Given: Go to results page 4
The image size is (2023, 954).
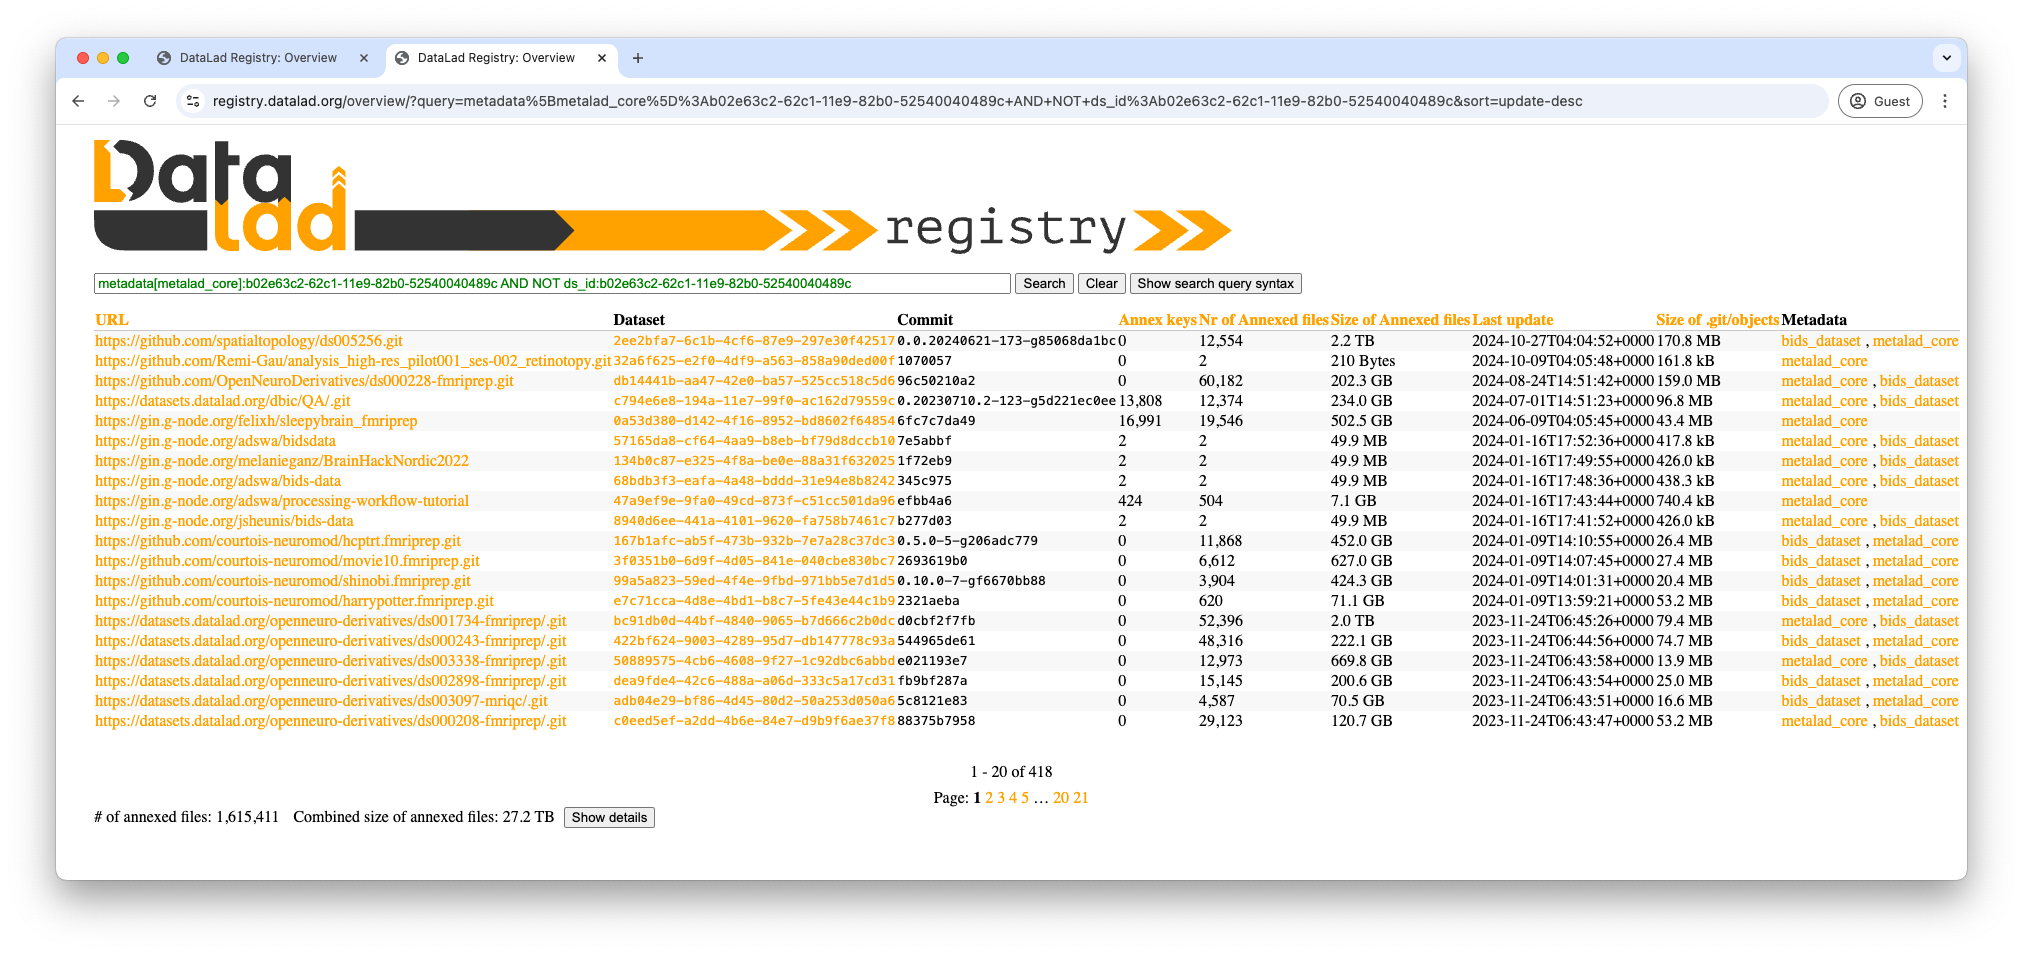Looking at the screenshot, I should tap(1013, 798).
